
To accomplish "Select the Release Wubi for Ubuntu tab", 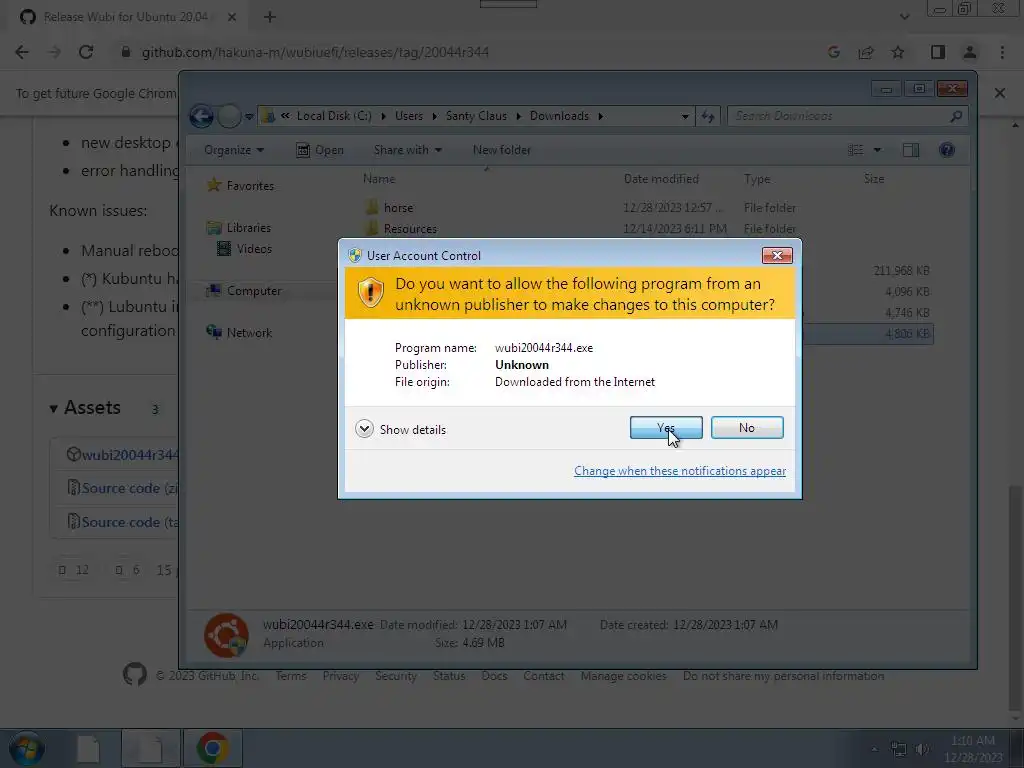I will (x=125, y=17).
